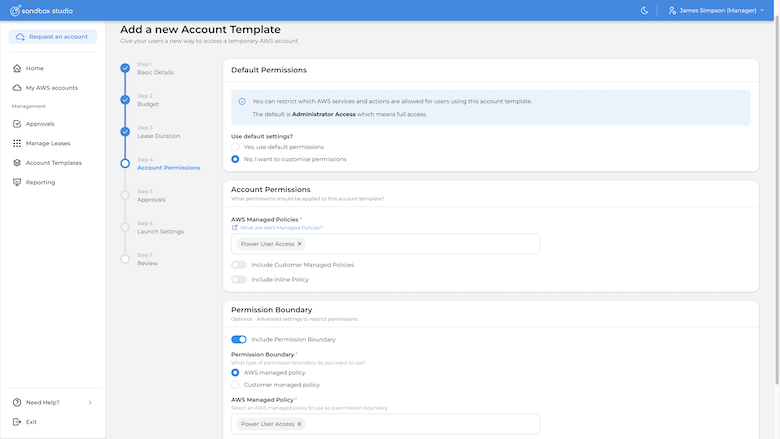Enable Include Inline Policy toggle
Image resolution: width=780 pixels, height=439 pixels.
(239, 279)
